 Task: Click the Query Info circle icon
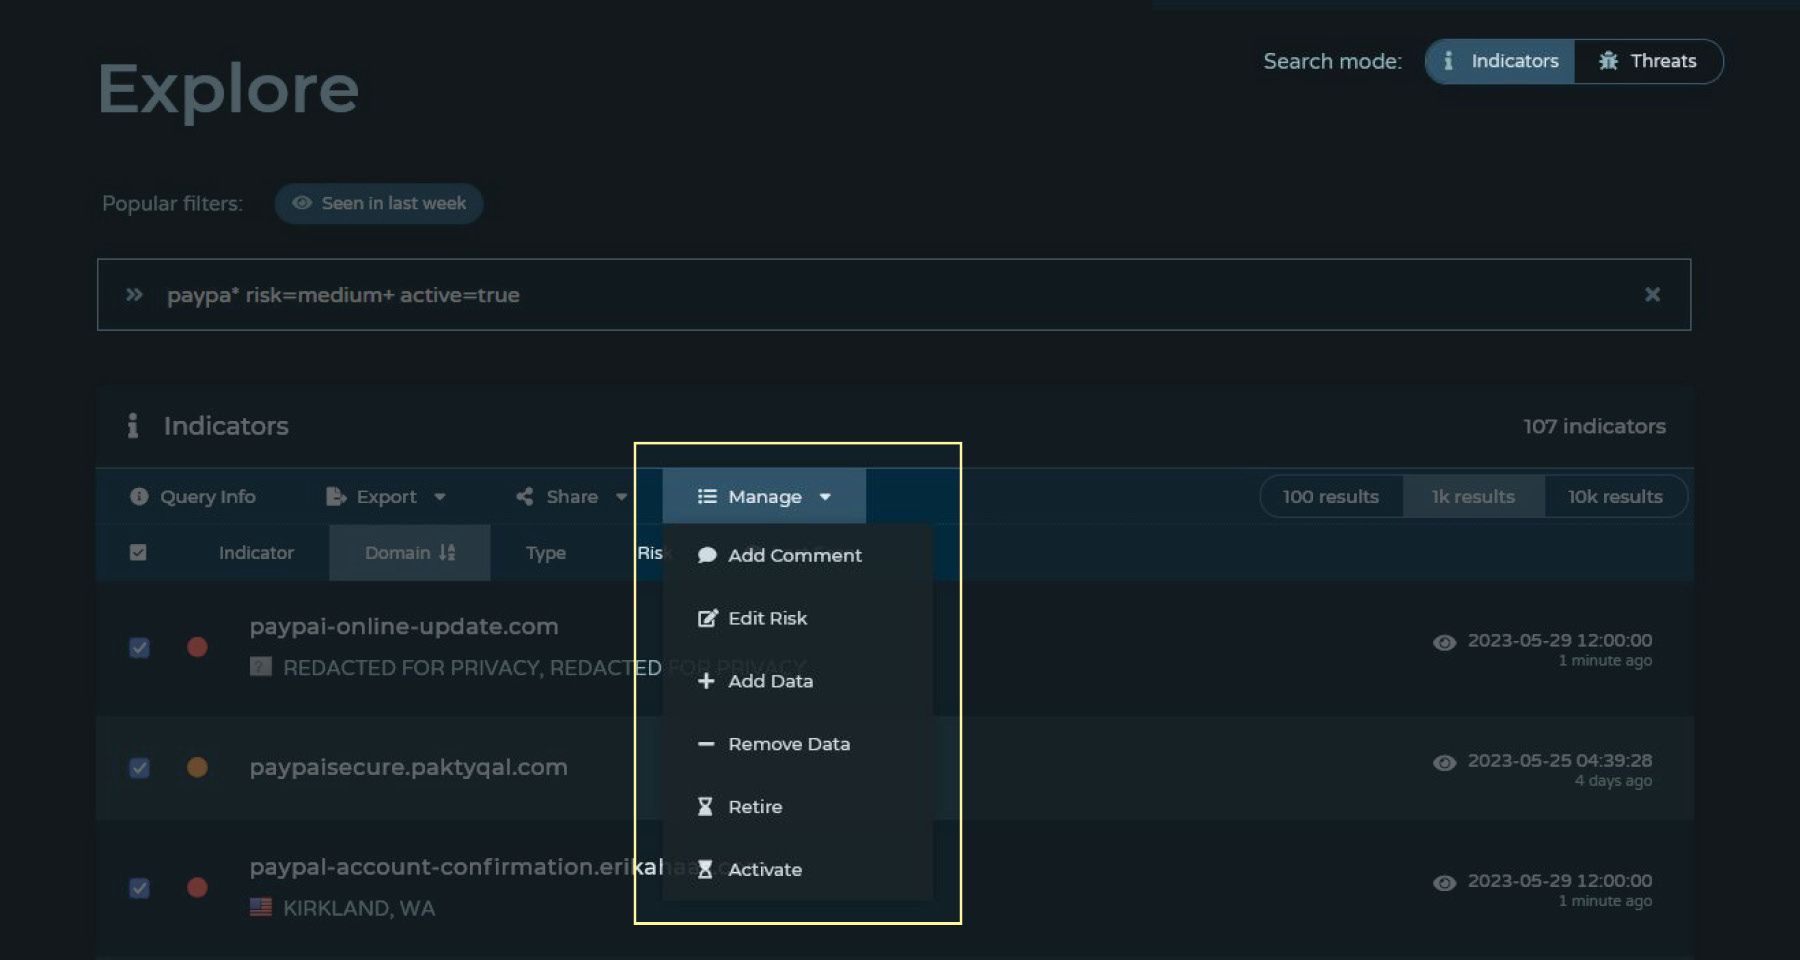click(x=139, y=496)
